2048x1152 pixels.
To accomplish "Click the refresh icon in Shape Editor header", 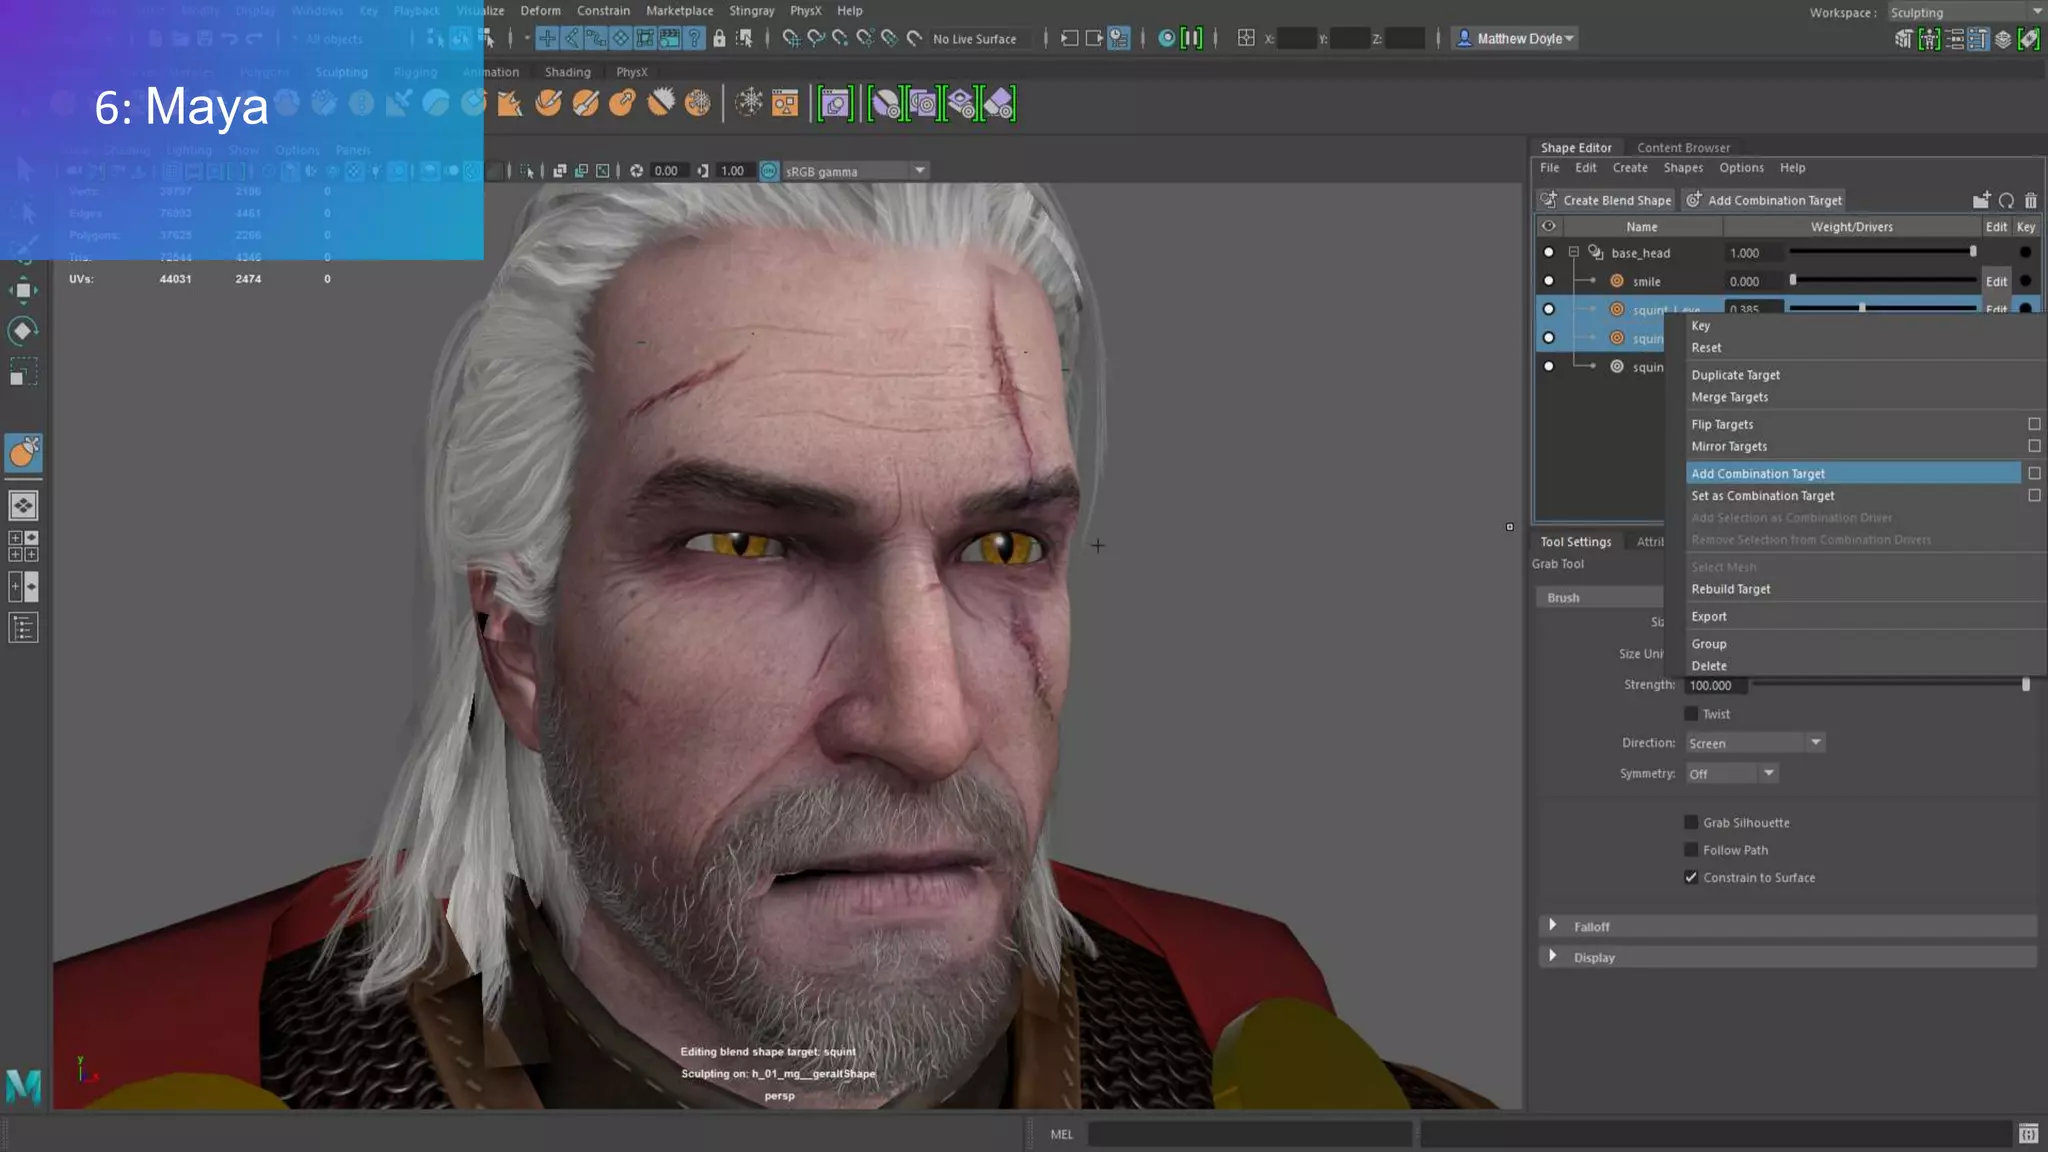I will tap(2006, 201).
